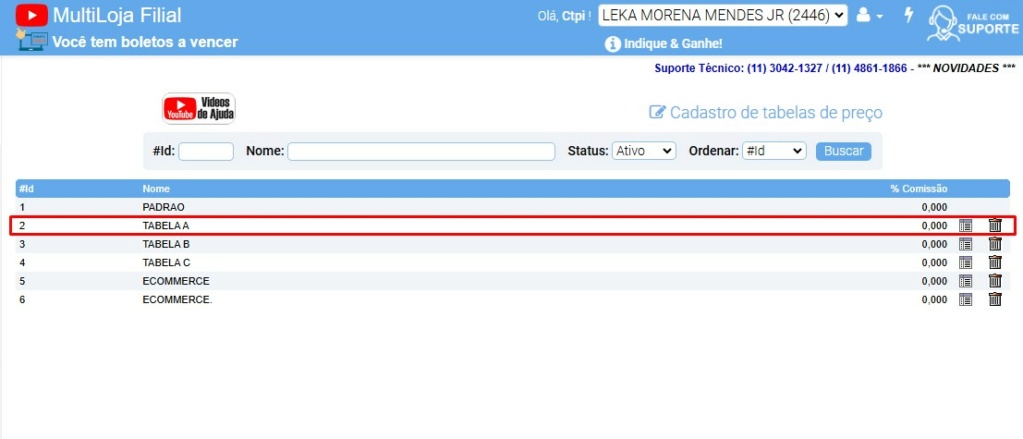Open the Videos de Ajuda YouTube thumbnail
The width and height of the screenshot is (1023, 439).
click(199, 108)
